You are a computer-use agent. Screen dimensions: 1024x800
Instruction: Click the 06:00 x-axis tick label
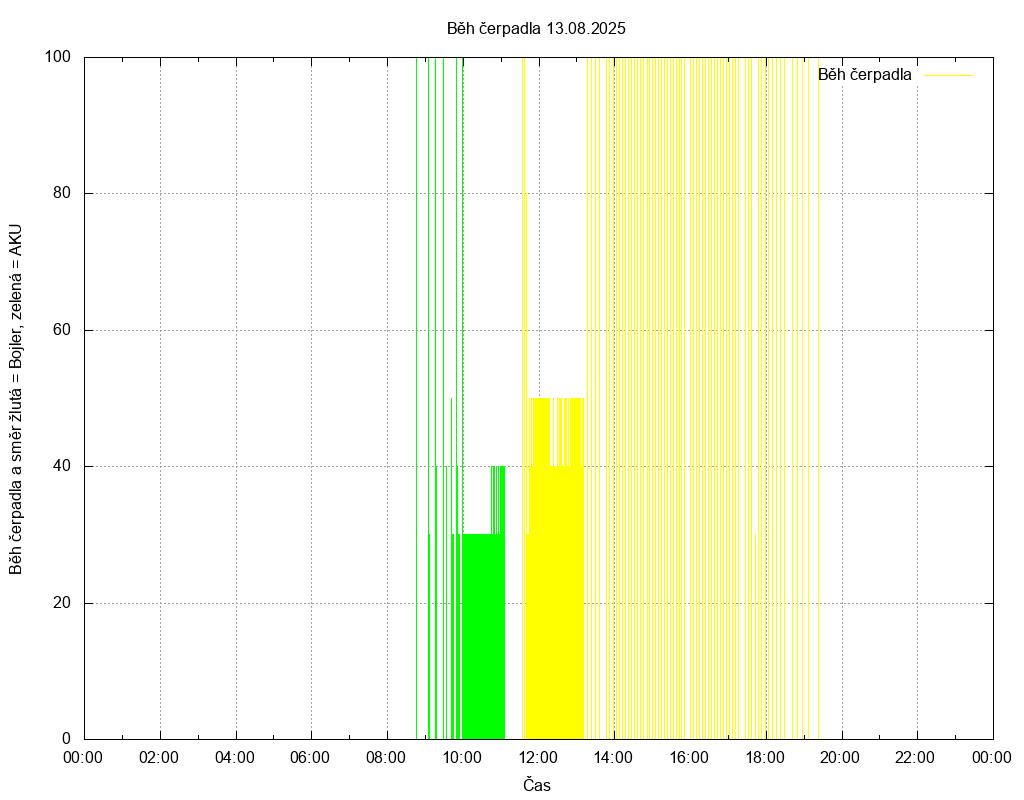pos(310,758)
